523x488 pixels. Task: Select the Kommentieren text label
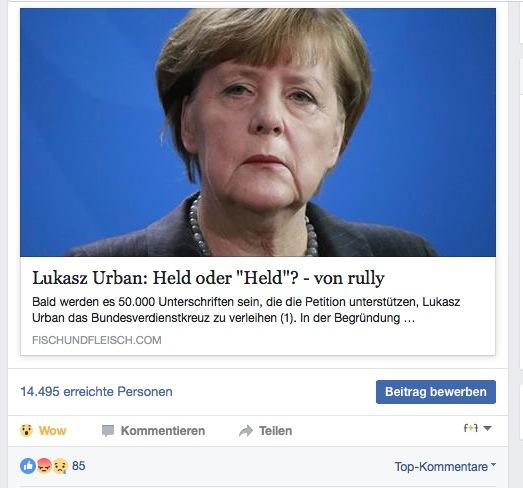point(163,431)
